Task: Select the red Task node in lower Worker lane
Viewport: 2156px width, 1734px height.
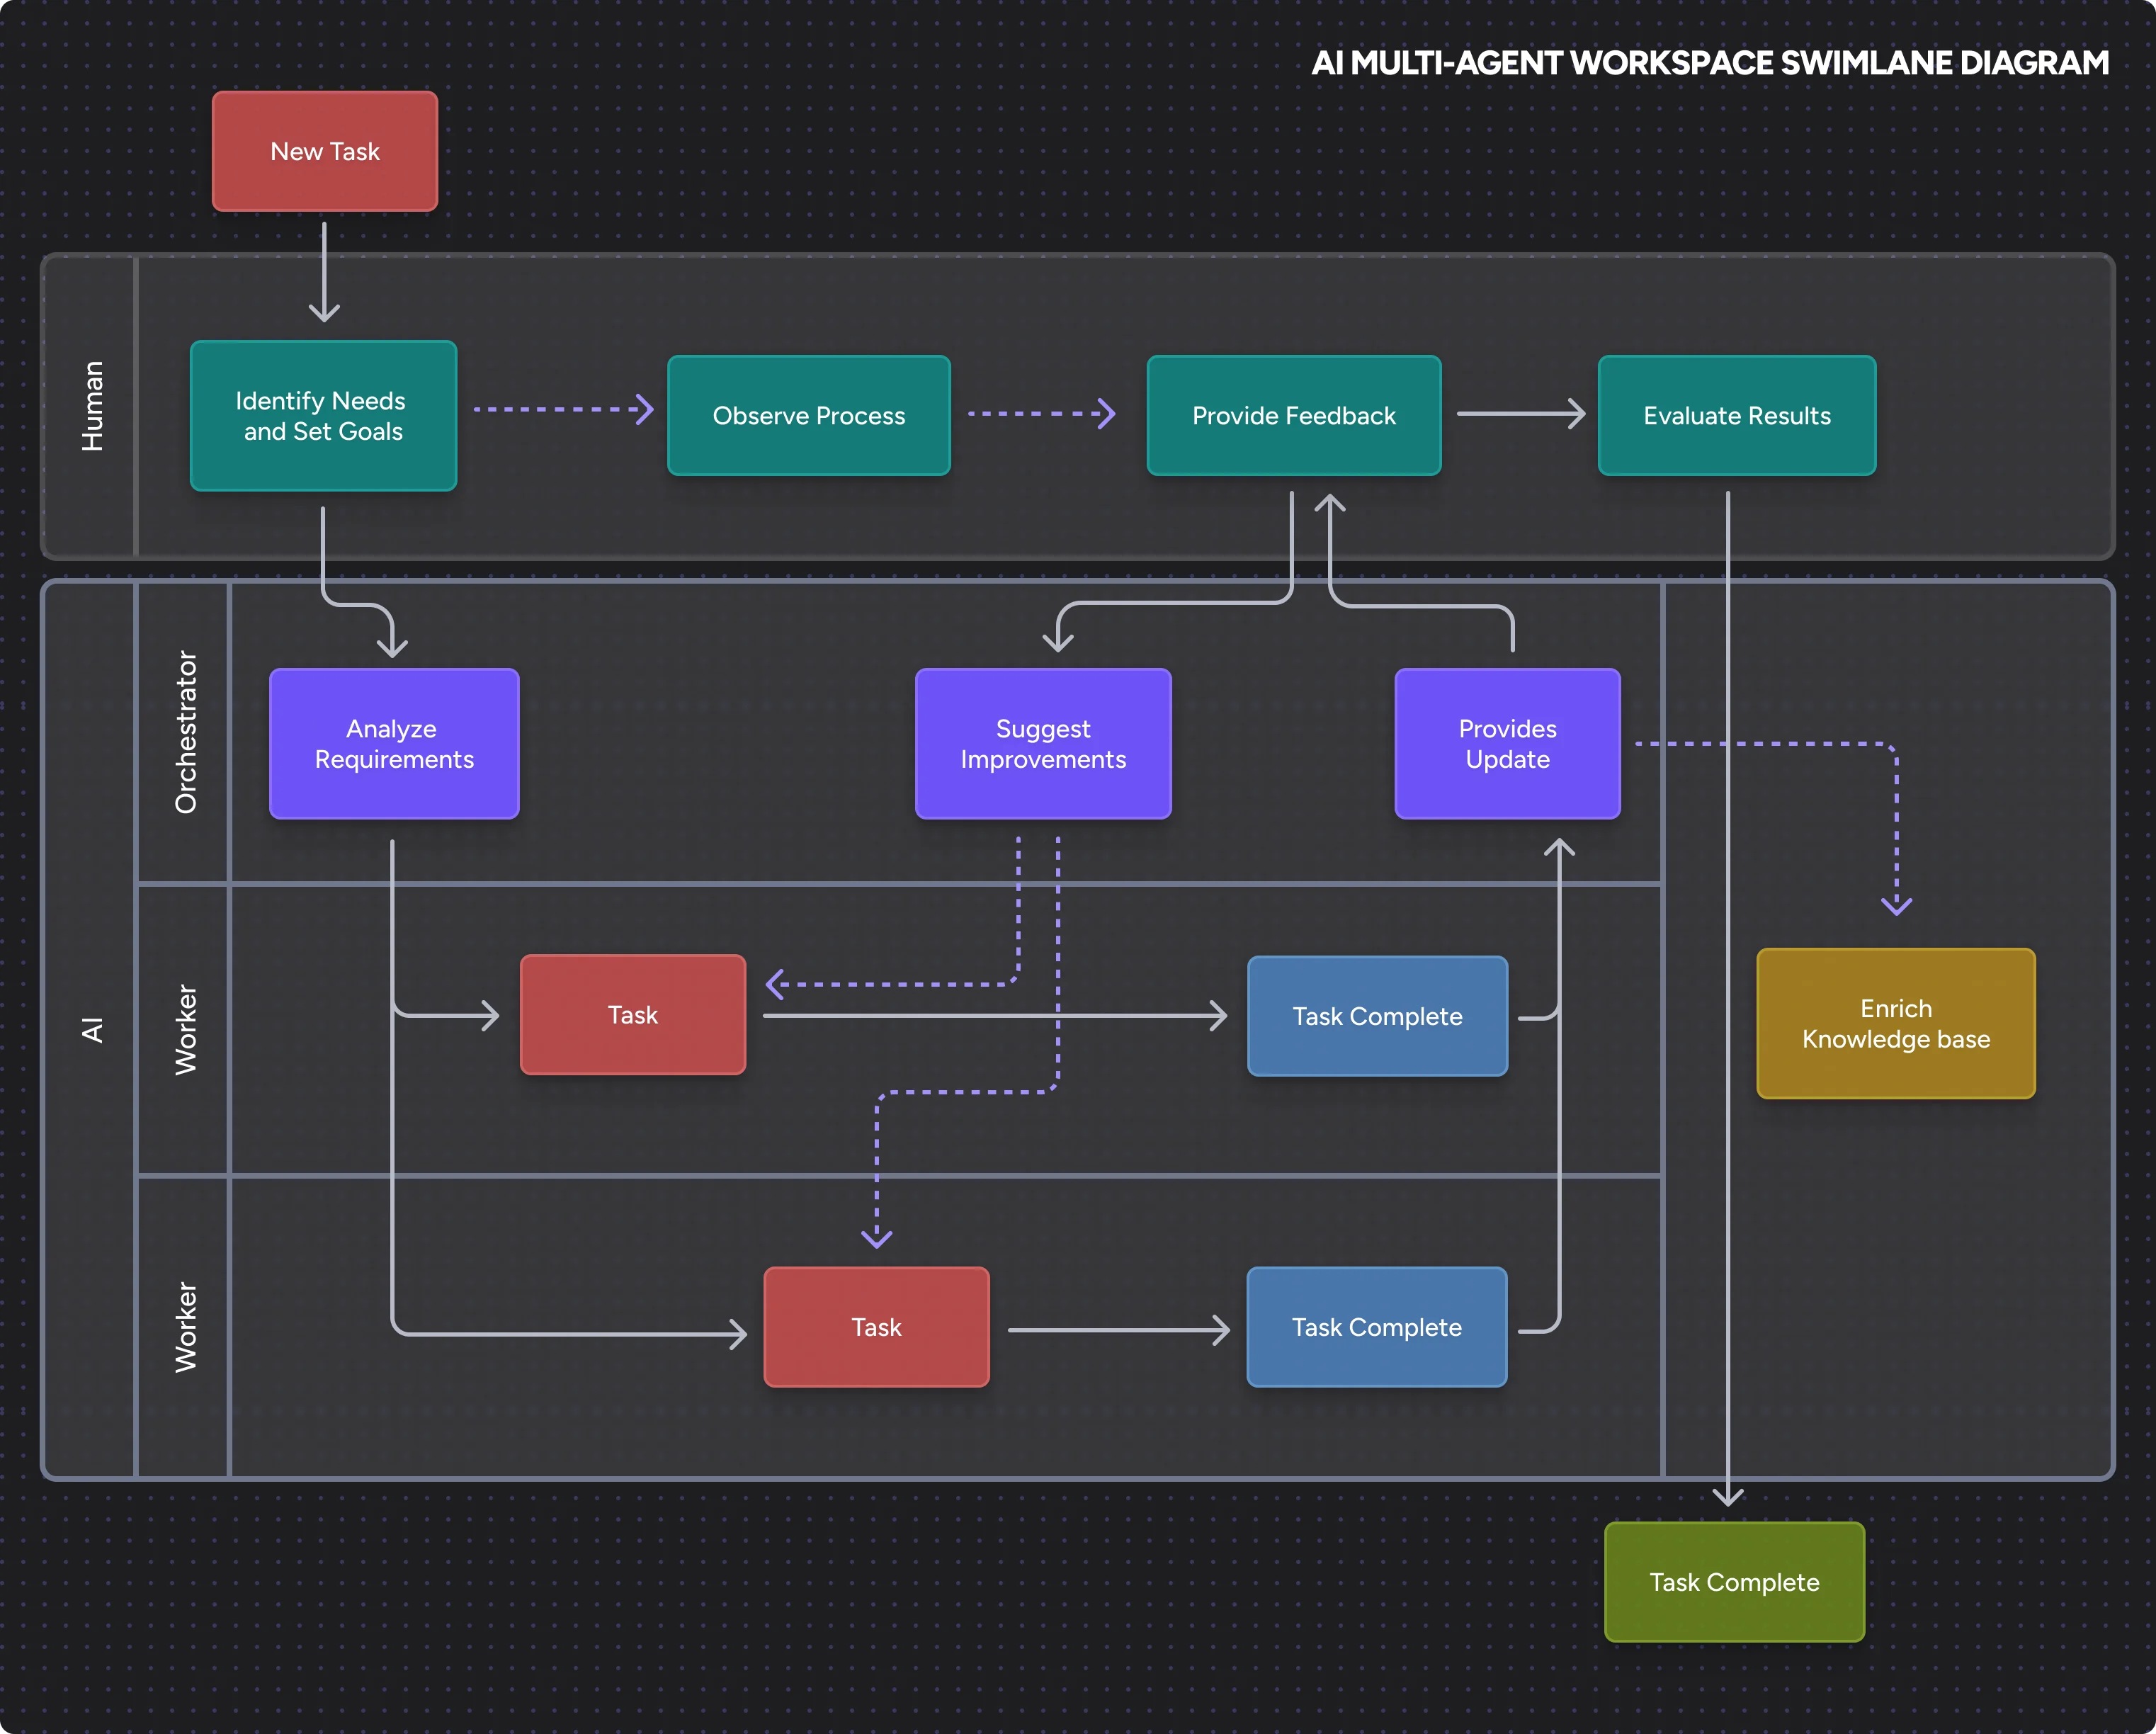Action: click(x=876, y=1327)
